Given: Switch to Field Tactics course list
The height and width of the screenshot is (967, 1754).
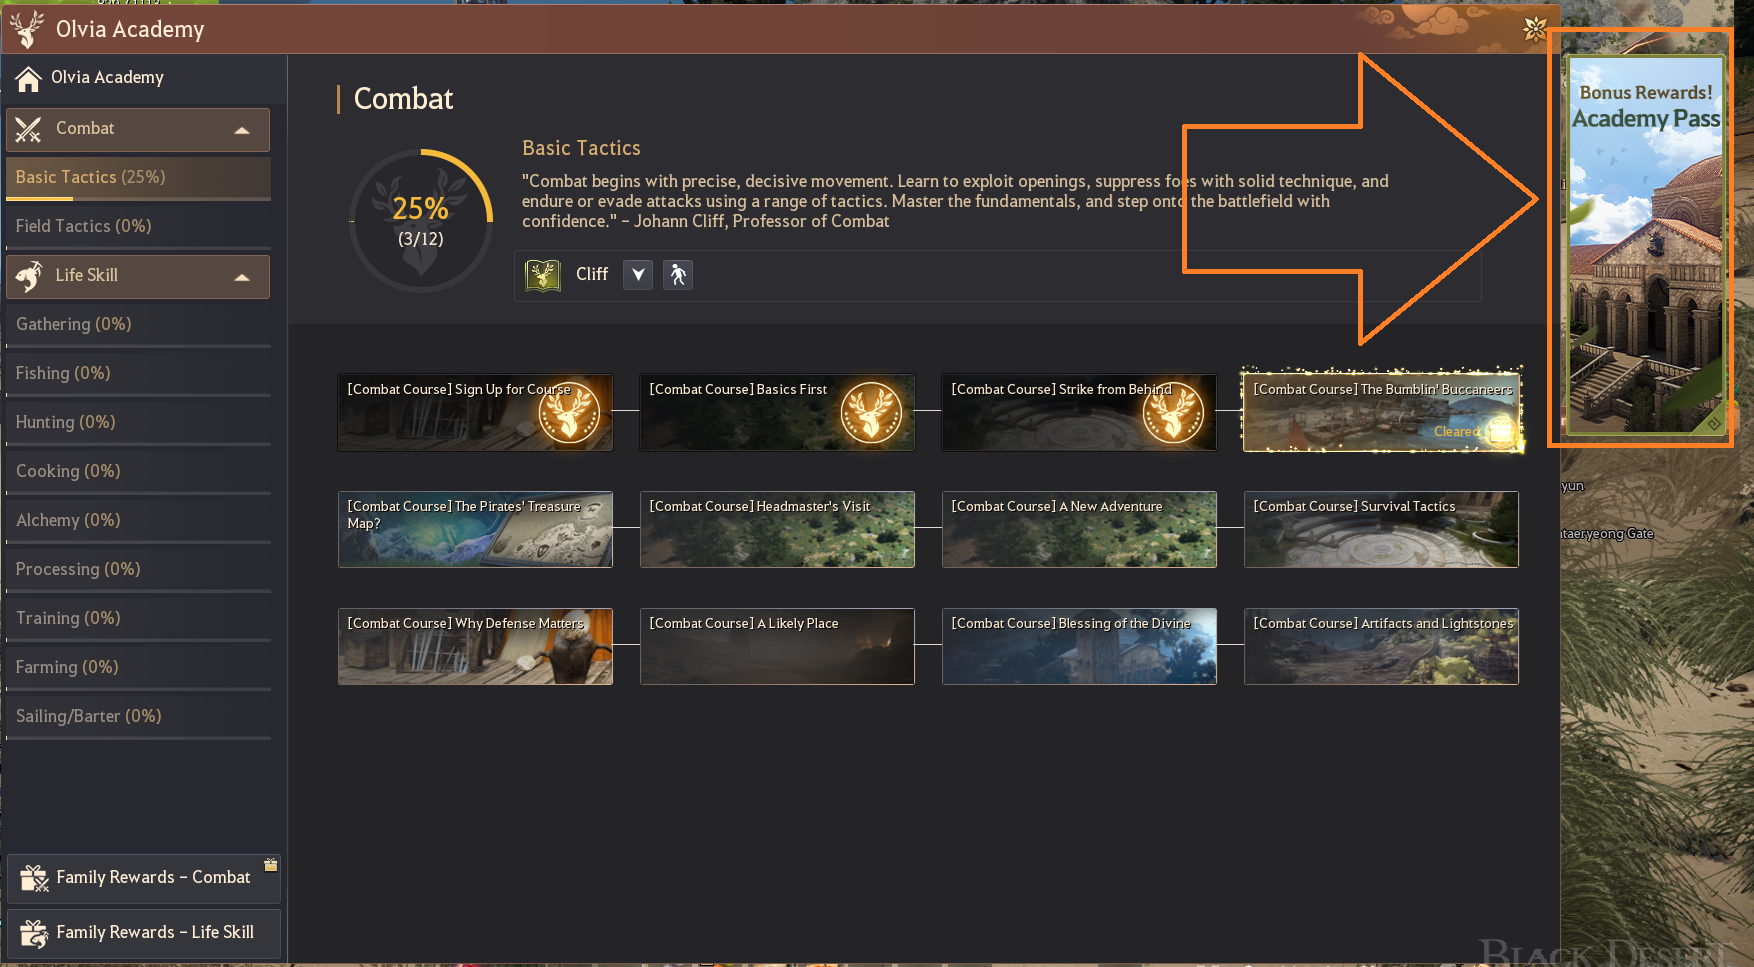Looking at the screenshot, I should pos(83,226).
